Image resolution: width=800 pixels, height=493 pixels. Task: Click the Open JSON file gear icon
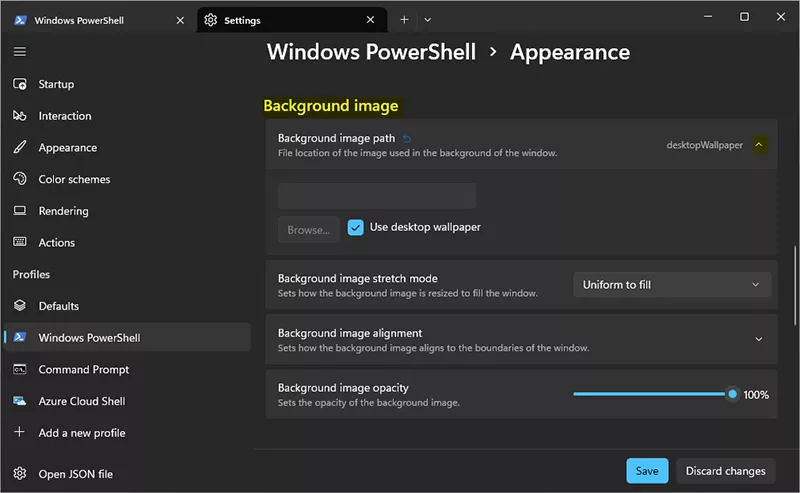click(x=19, y=474)
